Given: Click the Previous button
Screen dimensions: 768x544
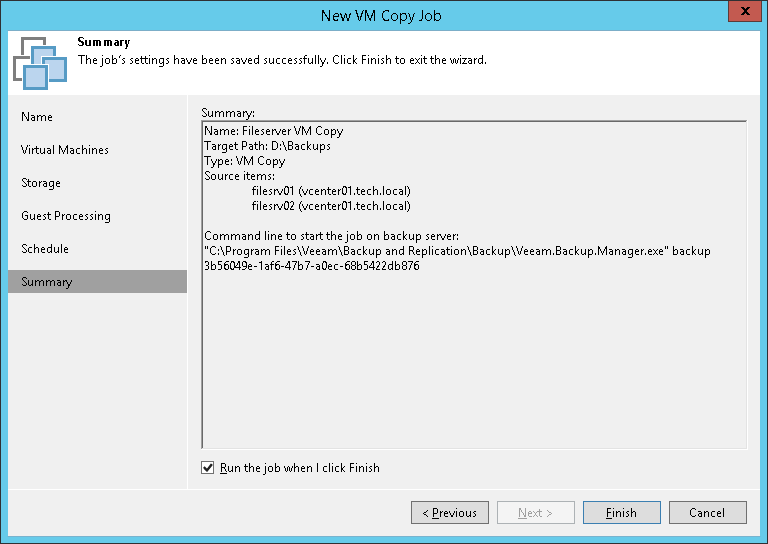Looking at the screenshot, I should coord(450,513).
